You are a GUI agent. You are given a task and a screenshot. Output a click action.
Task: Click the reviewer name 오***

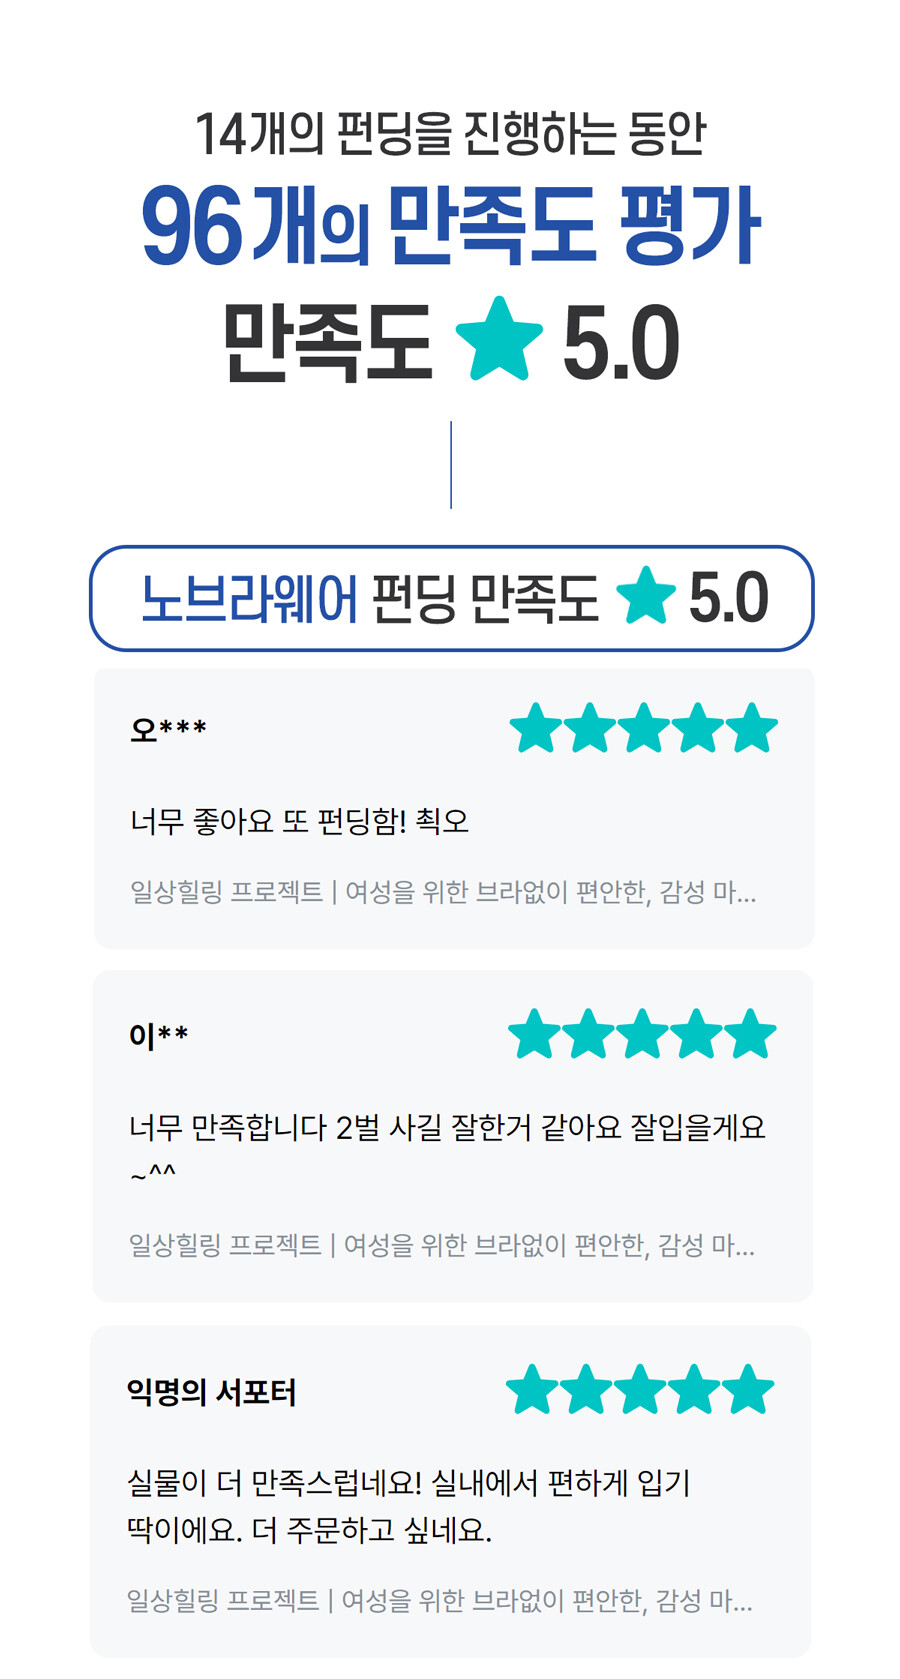click(168, 729)
